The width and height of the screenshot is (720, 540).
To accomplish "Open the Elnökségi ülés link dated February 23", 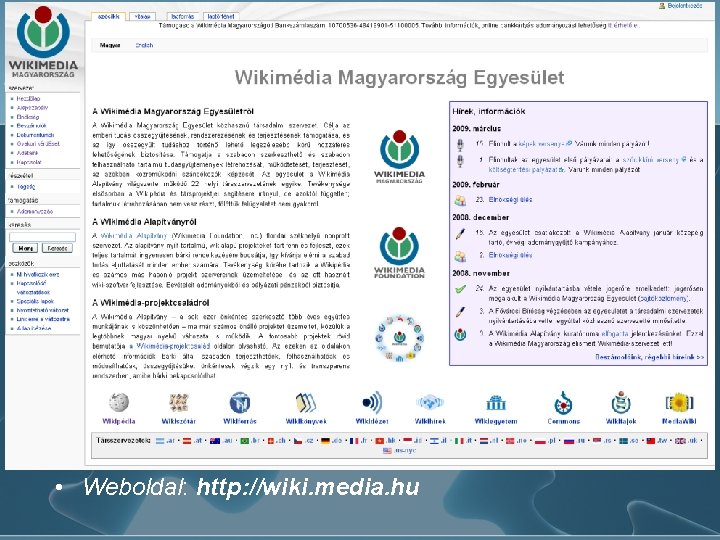I will (x=510, y=200).
